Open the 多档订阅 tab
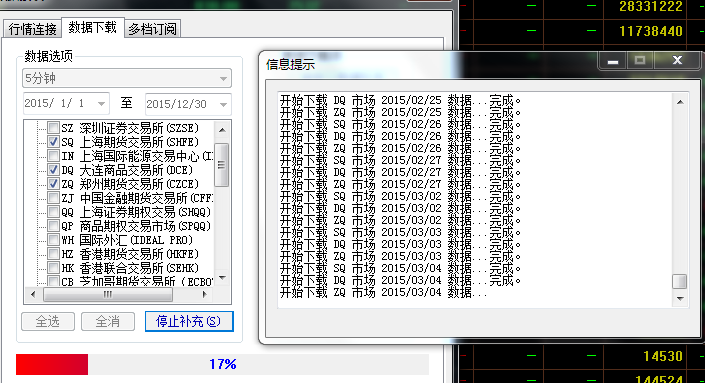 pos(152,29)
